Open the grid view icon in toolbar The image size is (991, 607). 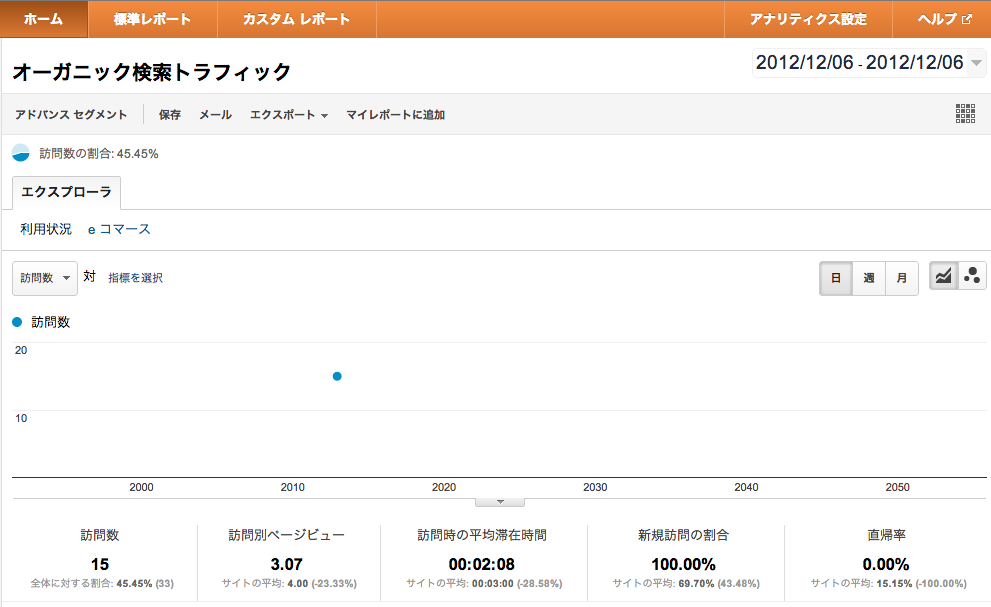pyautogui.click(x=965, y=114)
